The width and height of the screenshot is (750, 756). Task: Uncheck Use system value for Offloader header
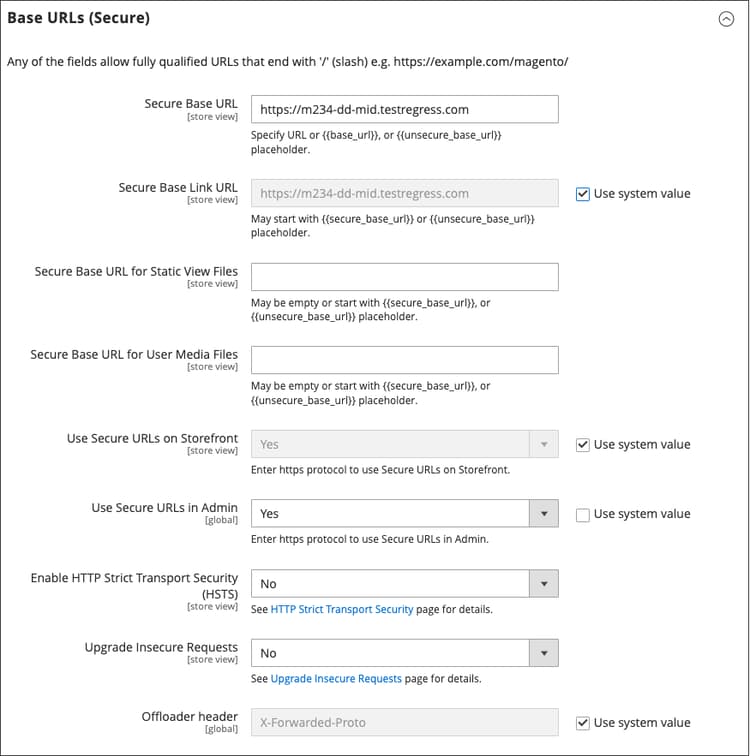[x=583, y=723]
